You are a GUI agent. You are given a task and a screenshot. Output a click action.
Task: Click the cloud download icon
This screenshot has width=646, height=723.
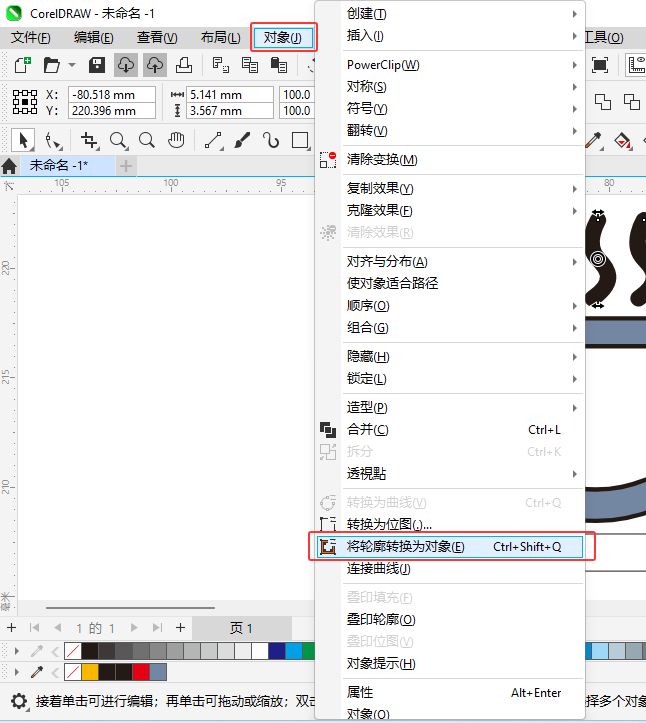126,65
